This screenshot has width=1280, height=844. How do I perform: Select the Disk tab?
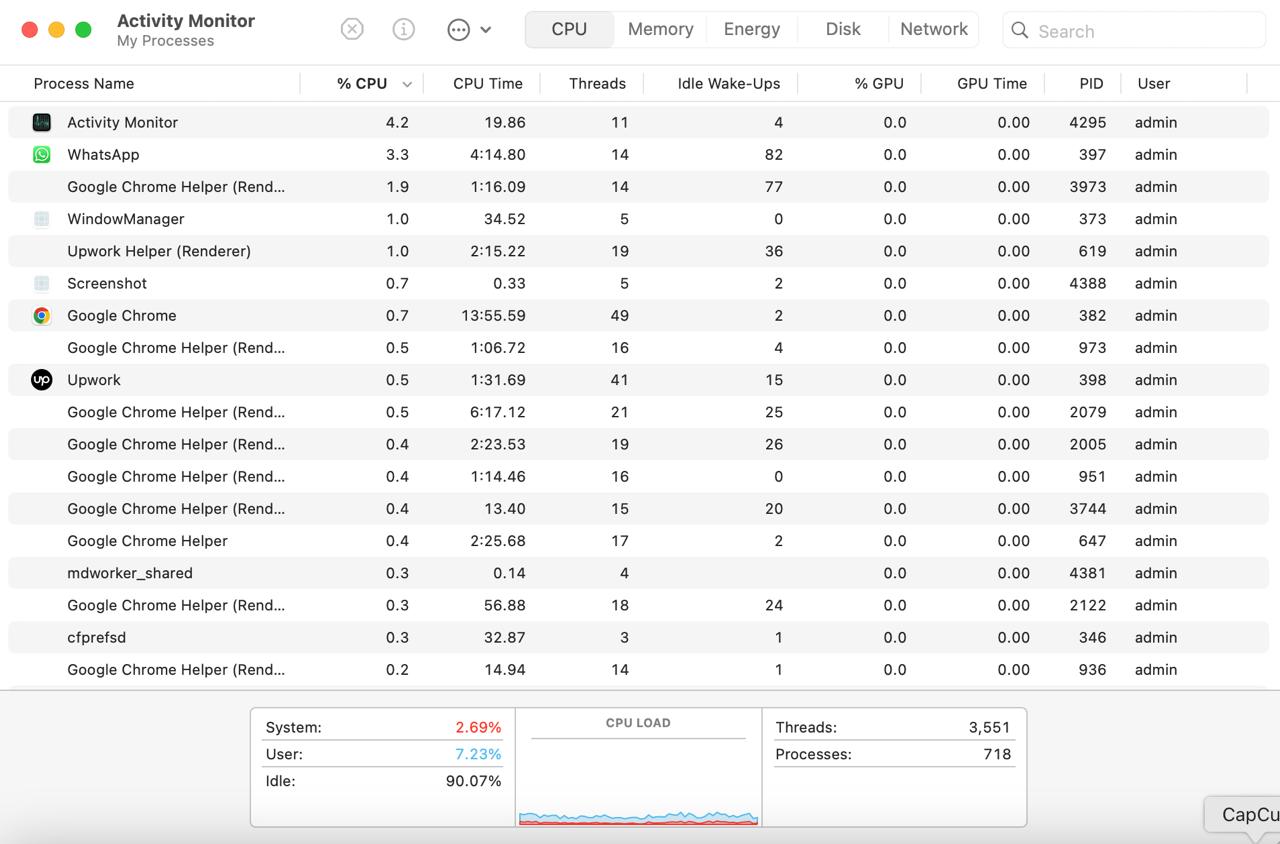[842, 29]
